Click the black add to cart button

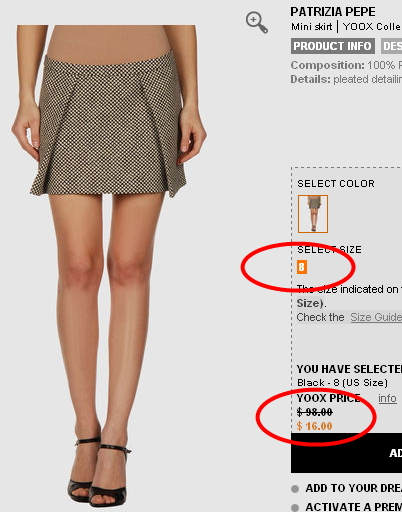click(346, 453)
